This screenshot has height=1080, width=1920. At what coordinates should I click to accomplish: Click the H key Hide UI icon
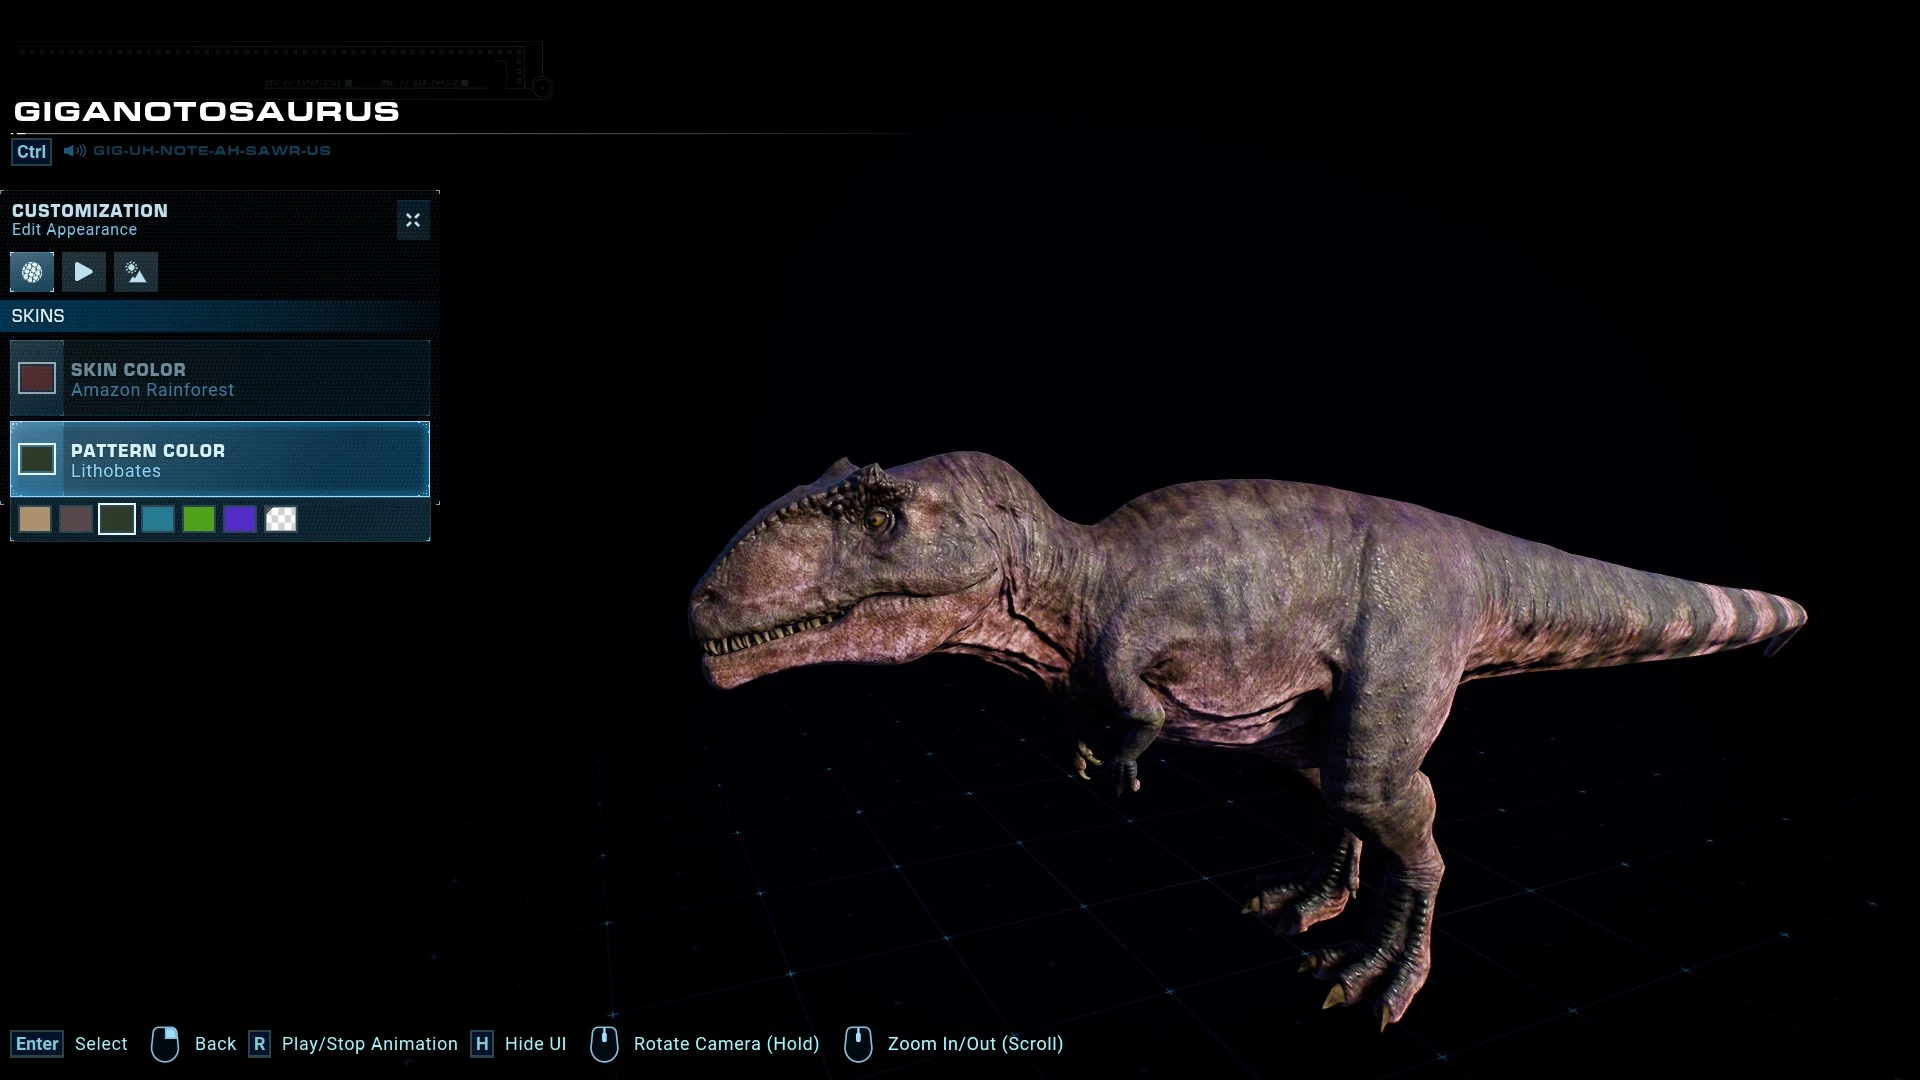pos(482,1044)
